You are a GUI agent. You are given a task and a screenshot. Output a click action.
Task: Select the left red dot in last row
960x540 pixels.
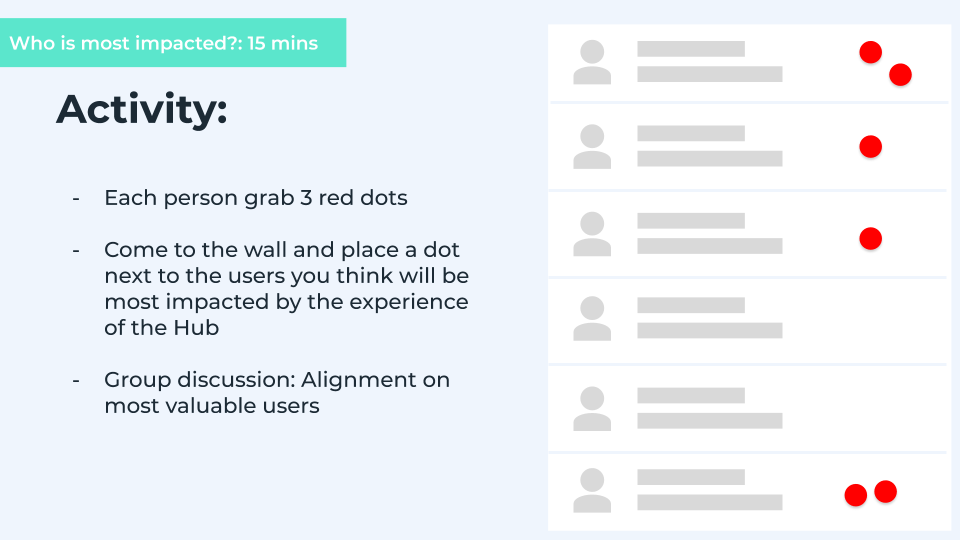point(855,495)
